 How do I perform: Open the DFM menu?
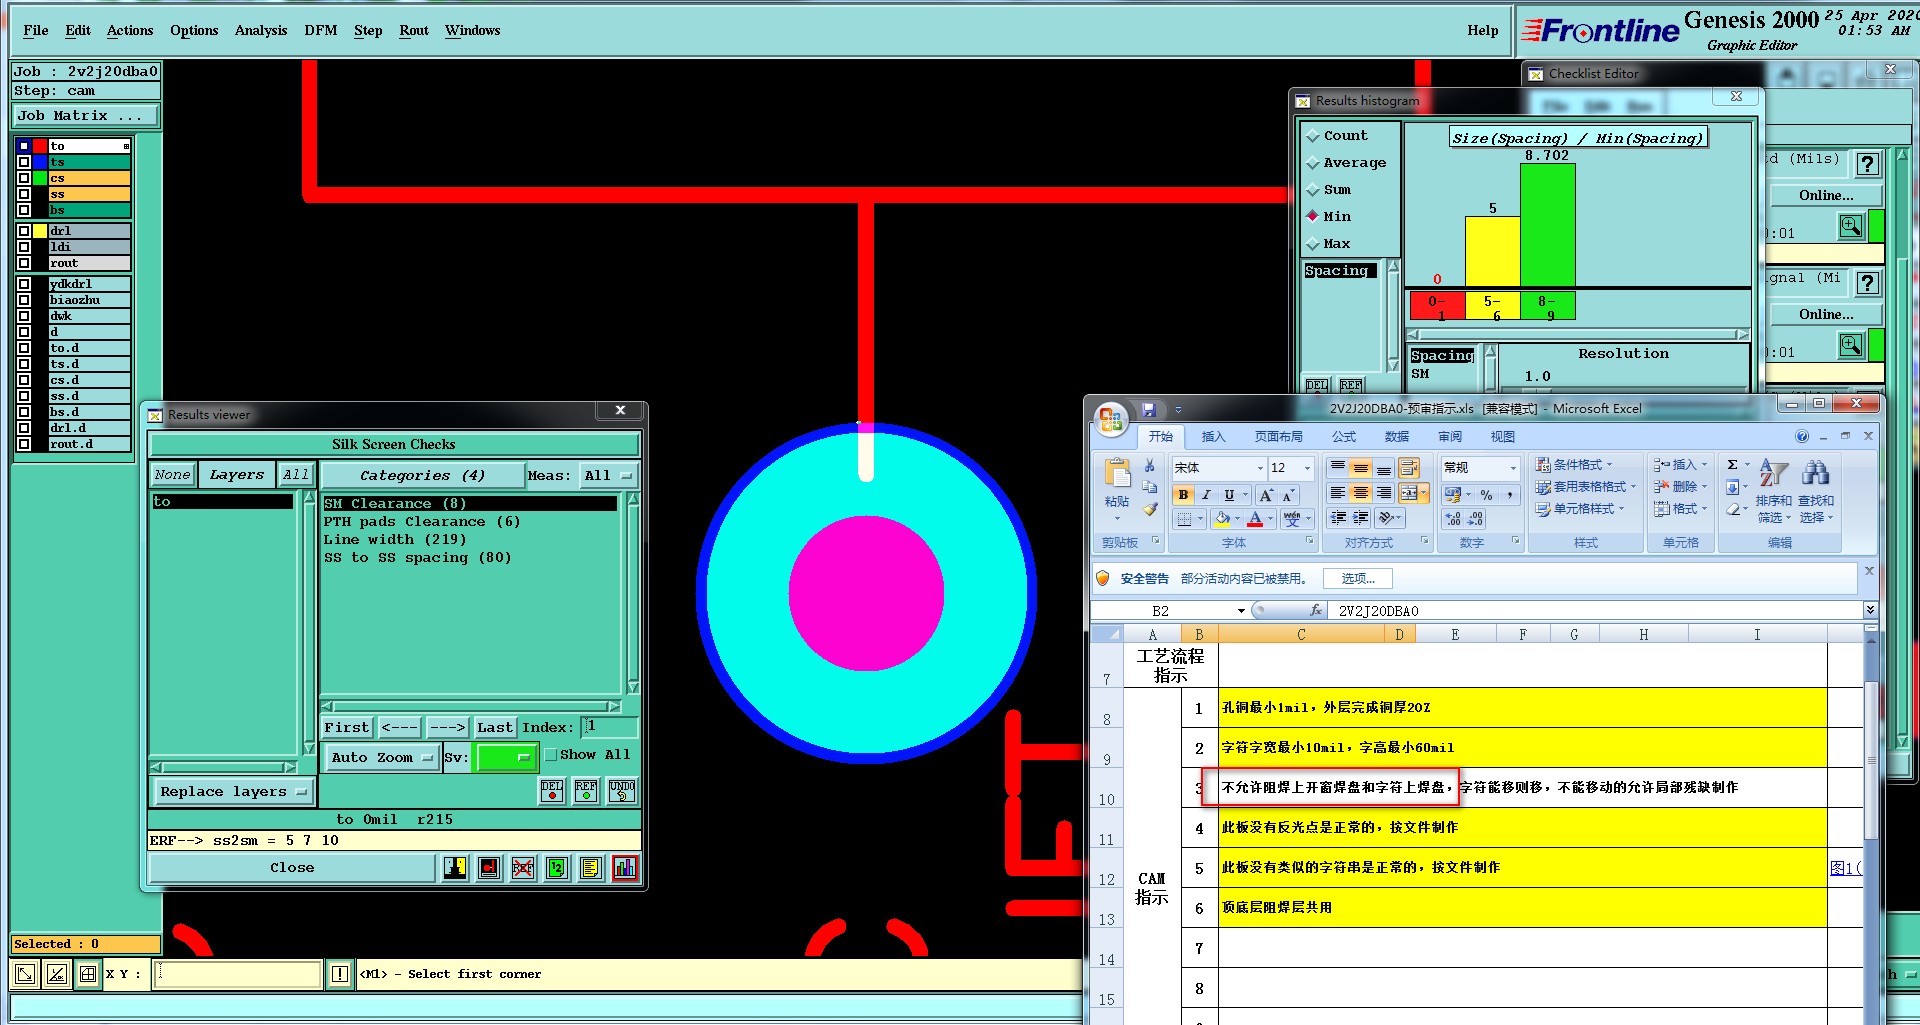tap(321, 31)
